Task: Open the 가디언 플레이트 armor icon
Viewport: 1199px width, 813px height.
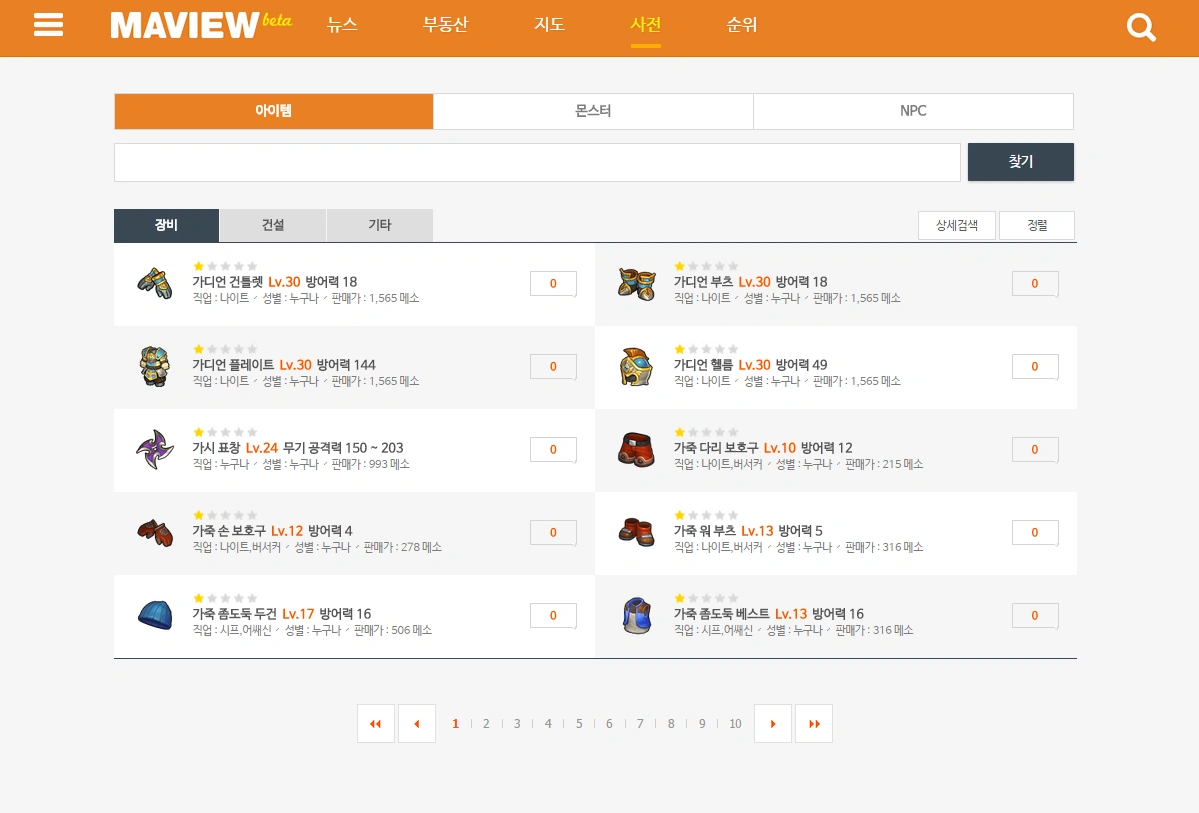Action: [x=155, y=366]
